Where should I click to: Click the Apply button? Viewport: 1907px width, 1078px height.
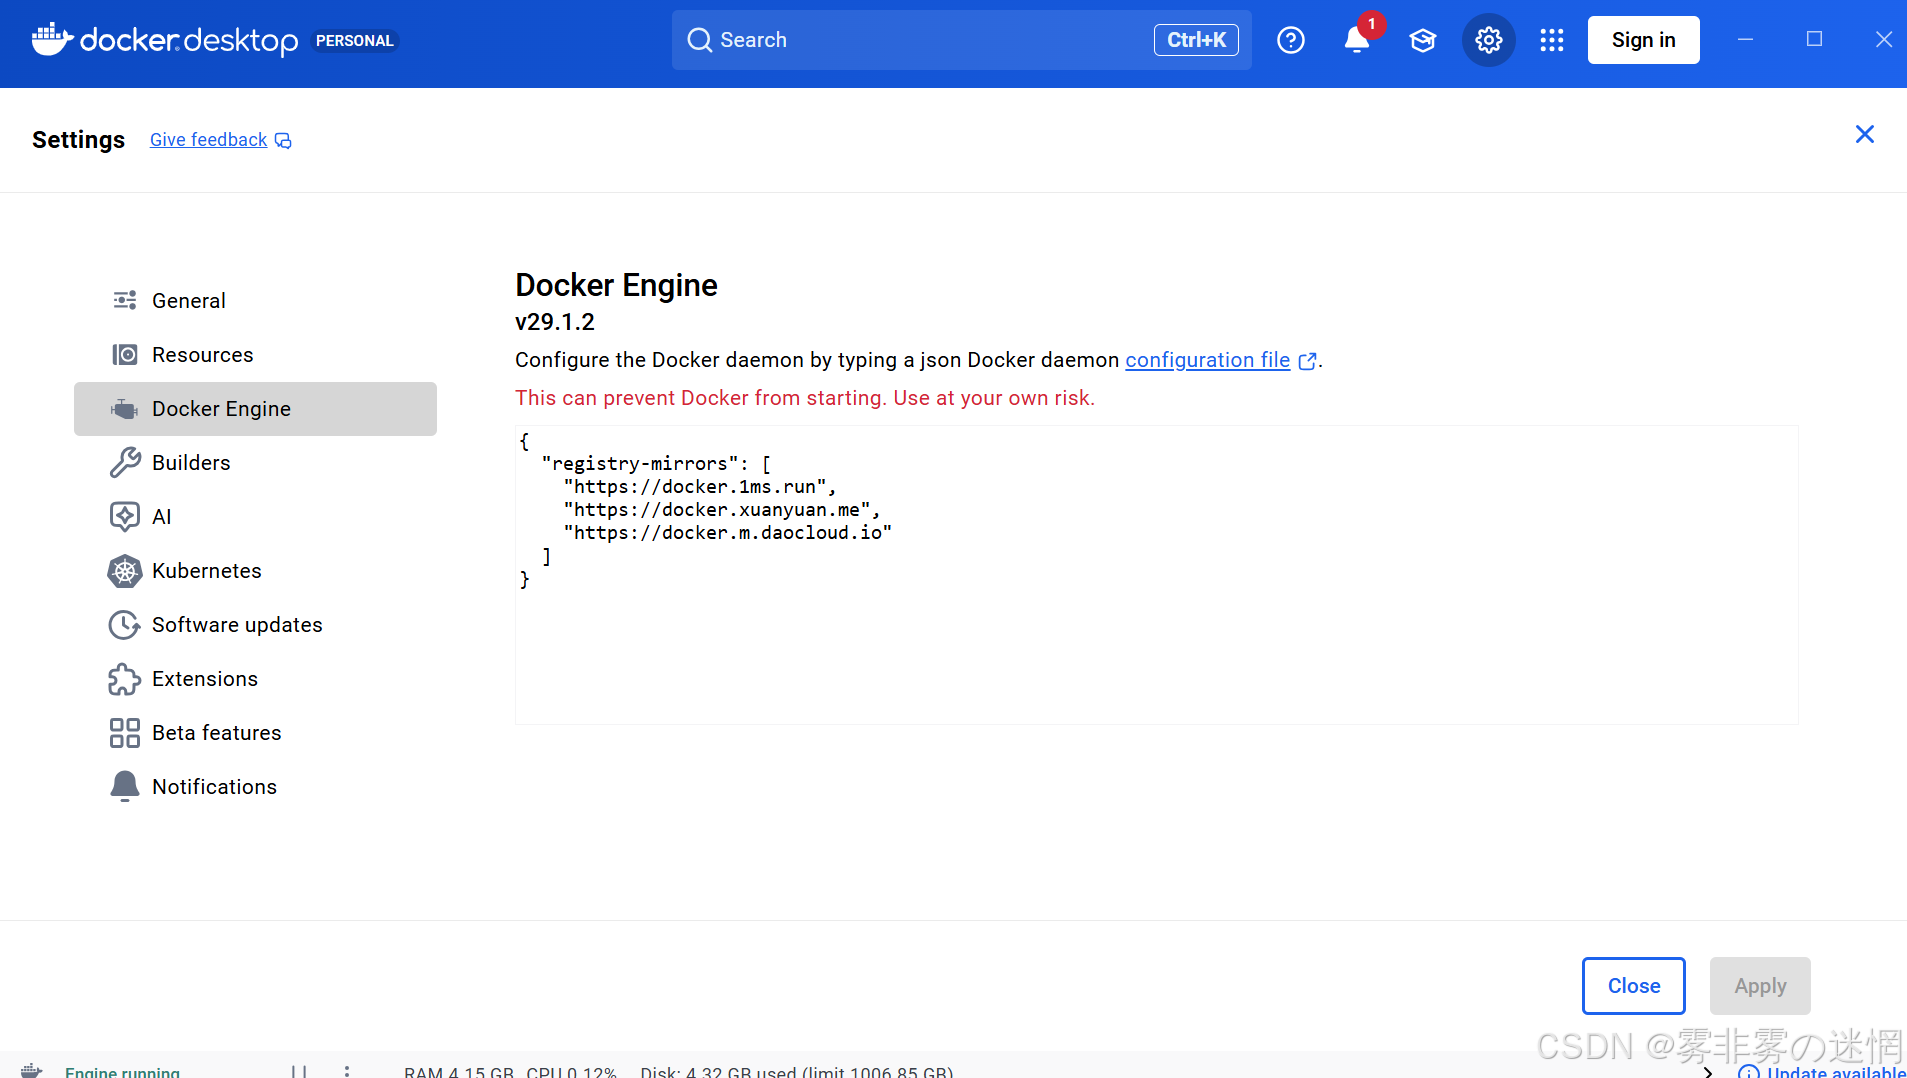click(1759, 986)
